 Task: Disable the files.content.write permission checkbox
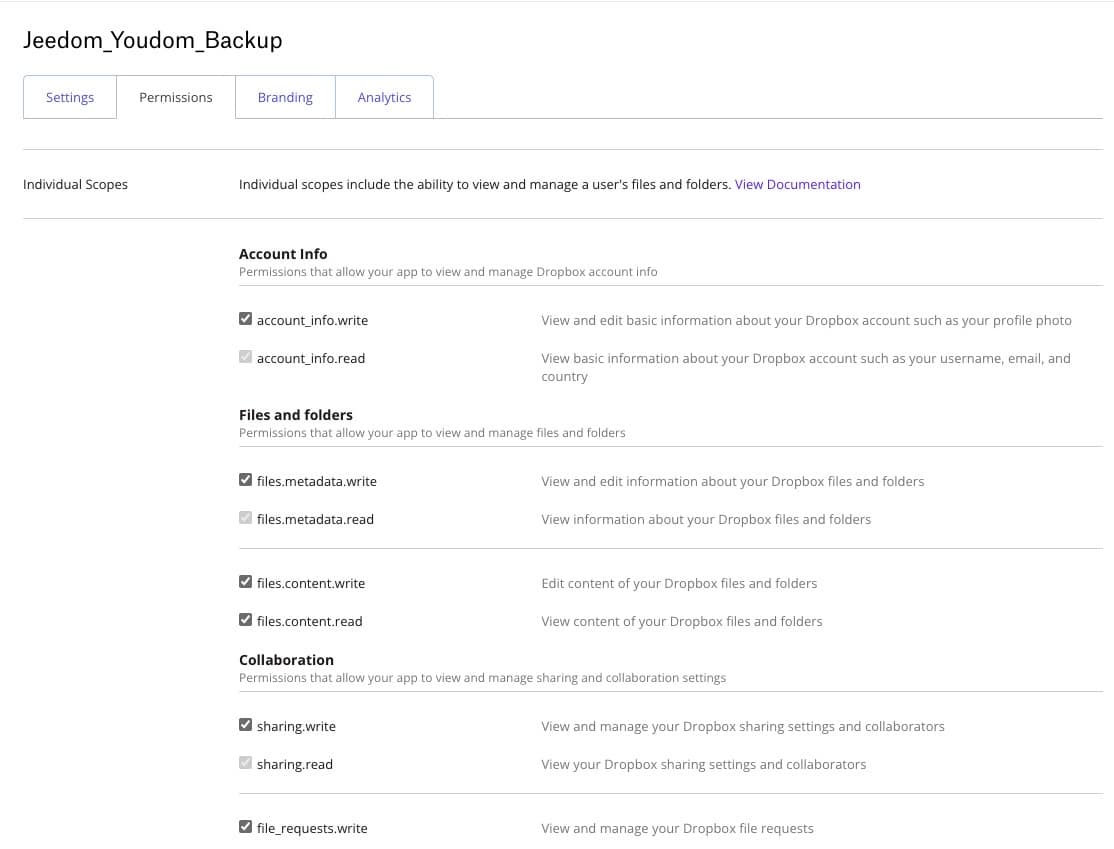[x=246, y=582]
